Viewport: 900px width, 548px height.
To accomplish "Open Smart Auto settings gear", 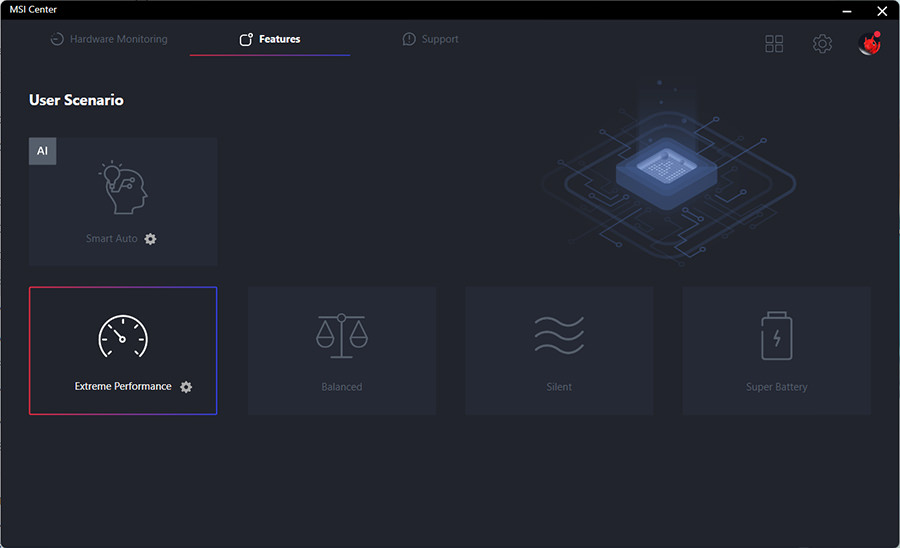I will pyautogui.click(x=150, y=239).
